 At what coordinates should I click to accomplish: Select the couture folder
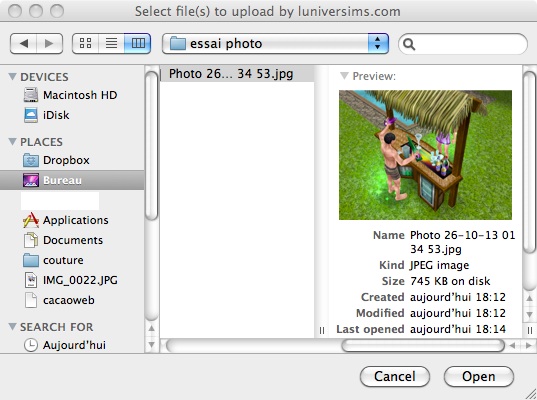53,260
